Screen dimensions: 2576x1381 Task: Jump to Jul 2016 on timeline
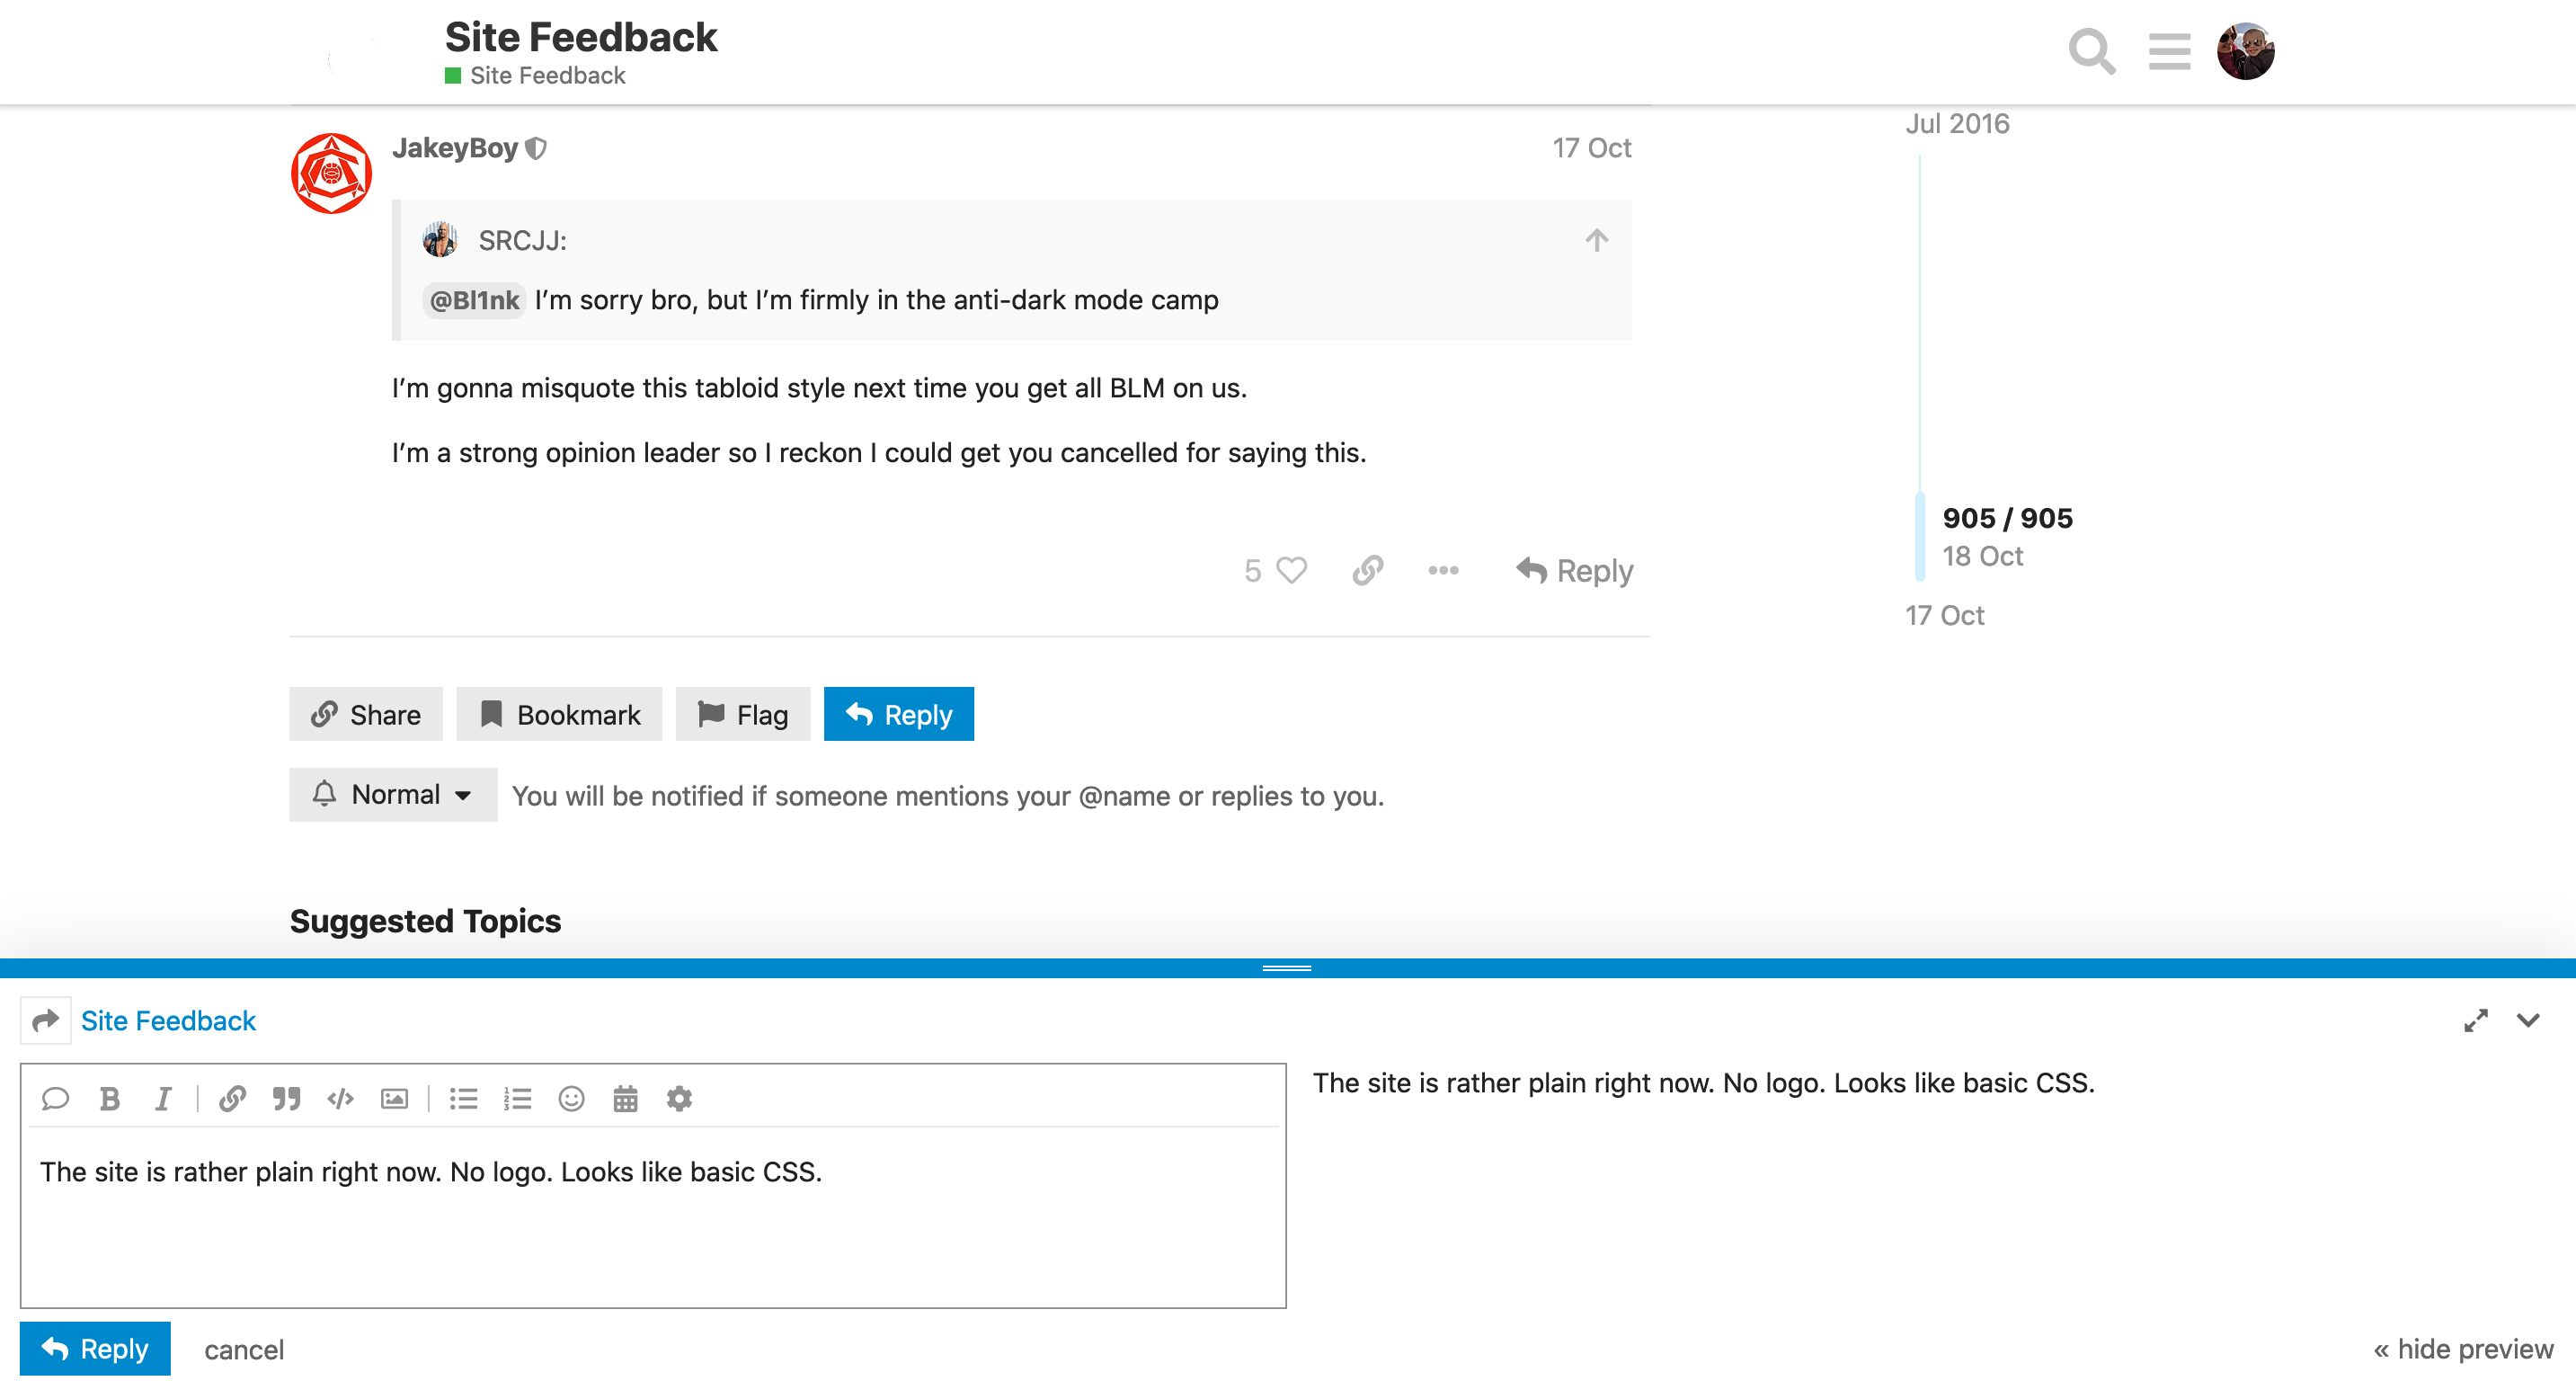pos(1956,124)
